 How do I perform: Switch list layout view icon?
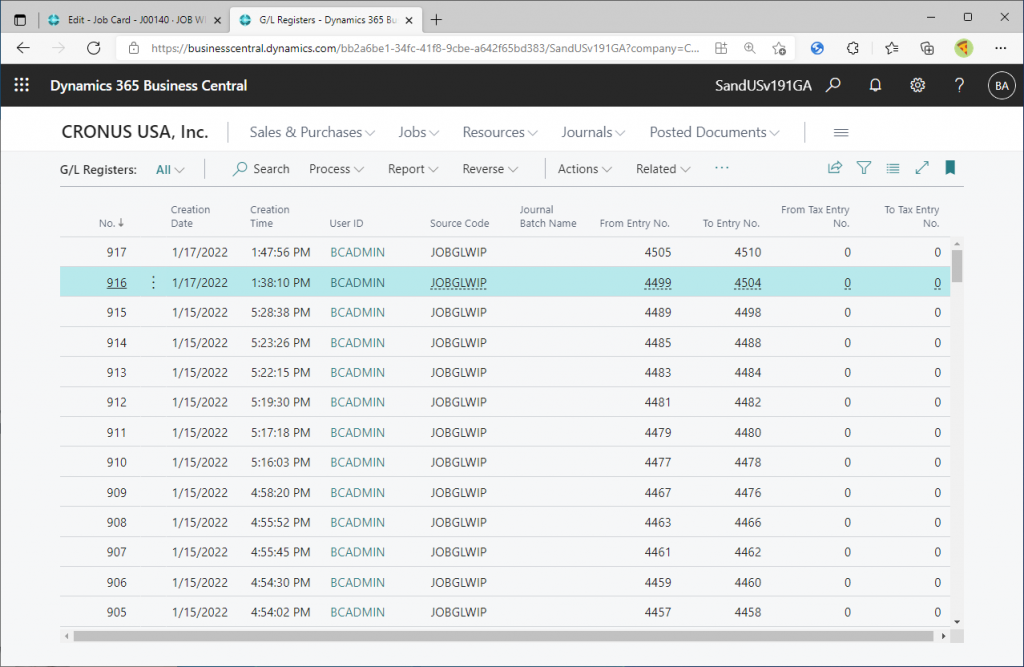click(893, 169)
